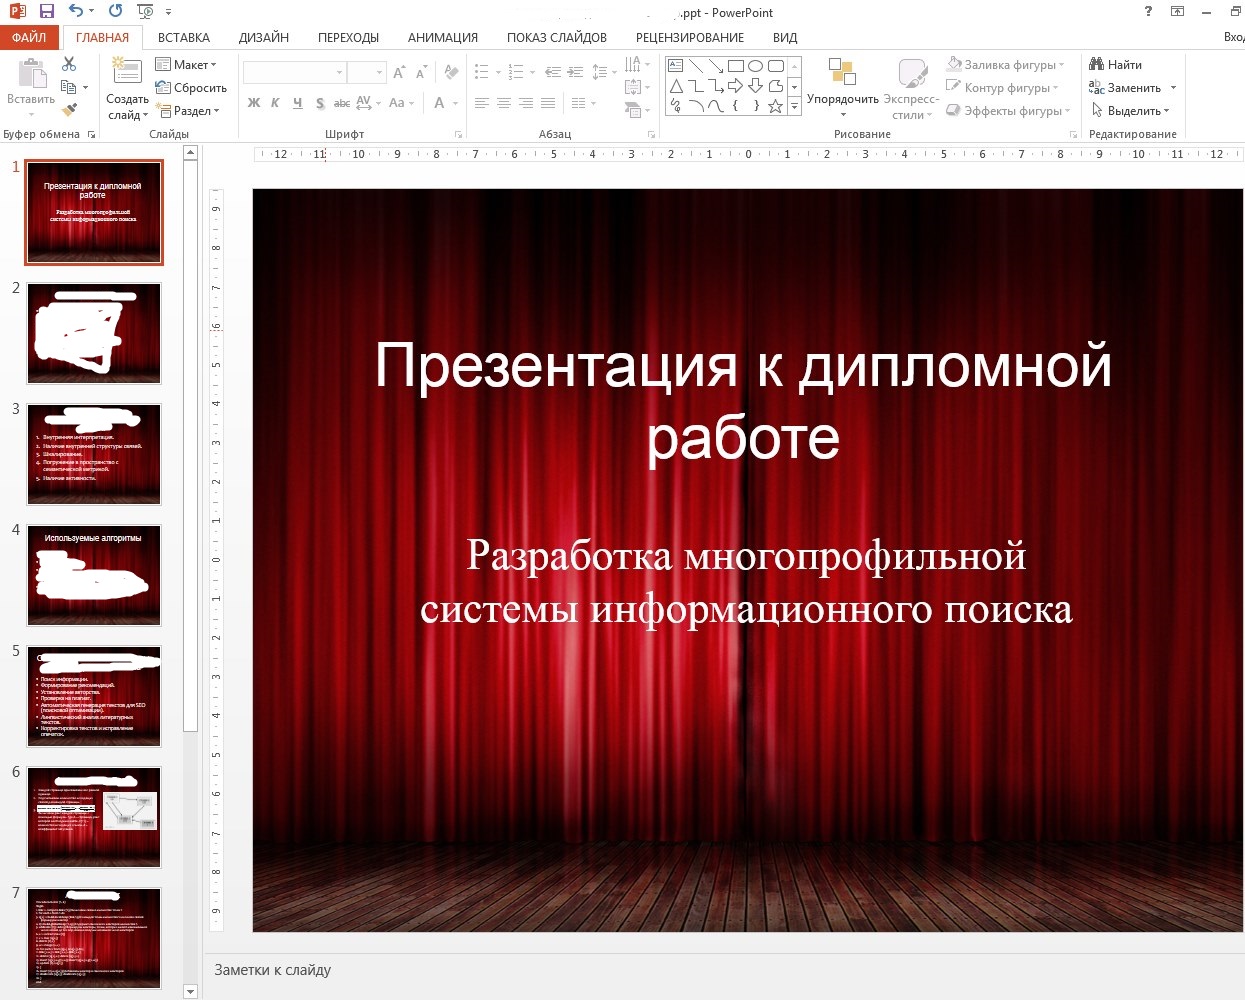Toggle underline Ч formatting
The width and height of the screenshot is (1245, 1000).
[x=297, y=103]
